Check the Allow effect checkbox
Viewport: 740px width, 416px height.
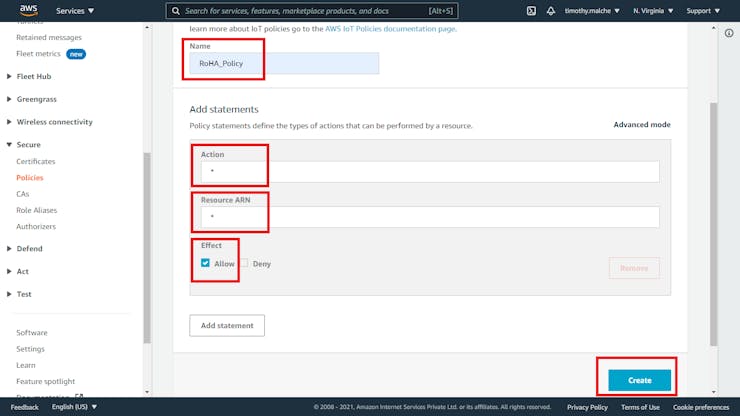point(205,263)
